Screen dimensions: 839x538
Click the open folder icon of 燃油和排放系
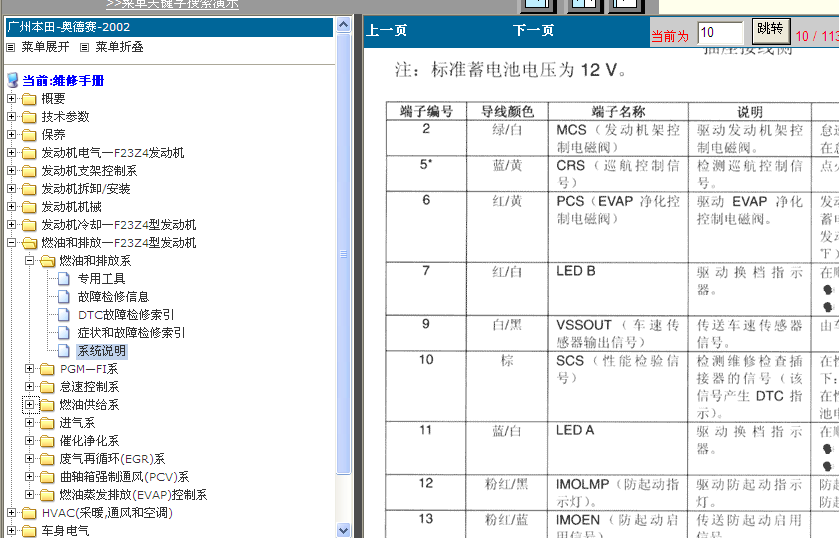click(48, 261)
